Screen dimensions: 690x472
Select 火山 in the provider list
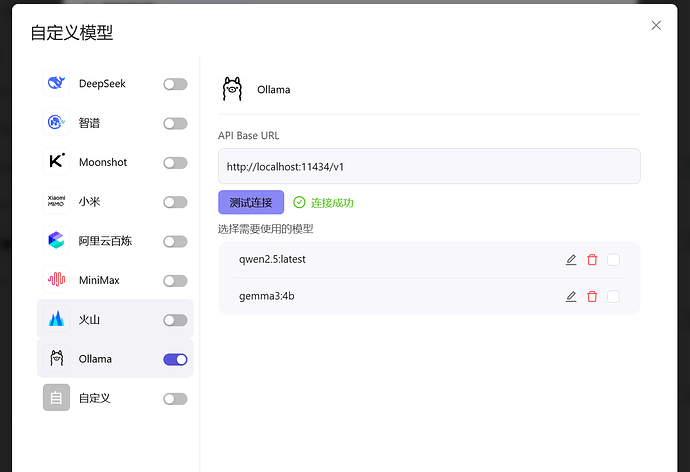pos(90,320)
